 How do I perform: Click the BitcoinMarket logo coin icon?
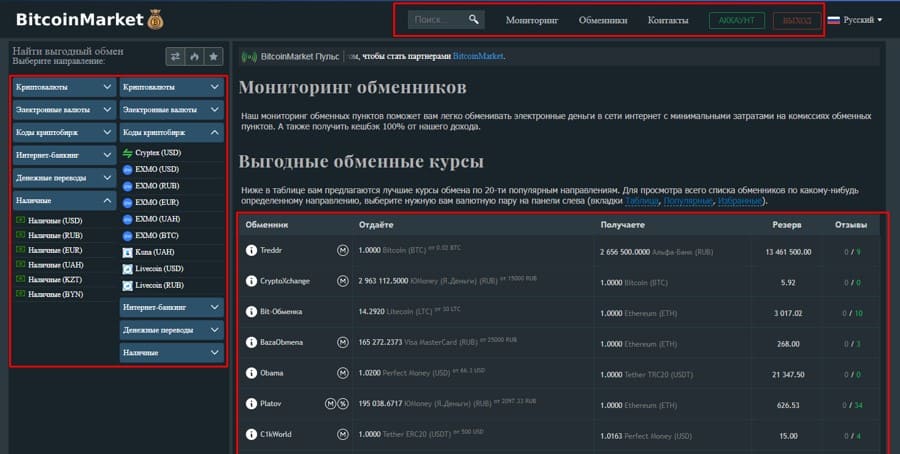click(x=155, y=20)
